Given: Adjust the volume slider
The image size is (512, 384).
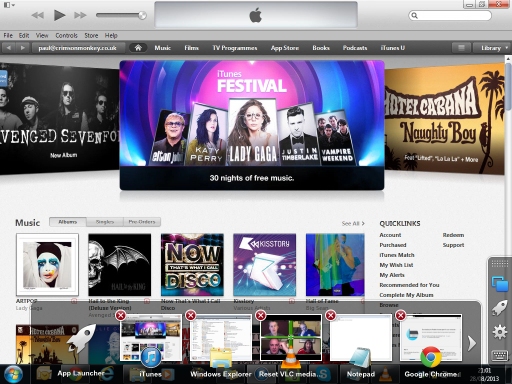Looking at the screenshot, I should click(121, 15).
